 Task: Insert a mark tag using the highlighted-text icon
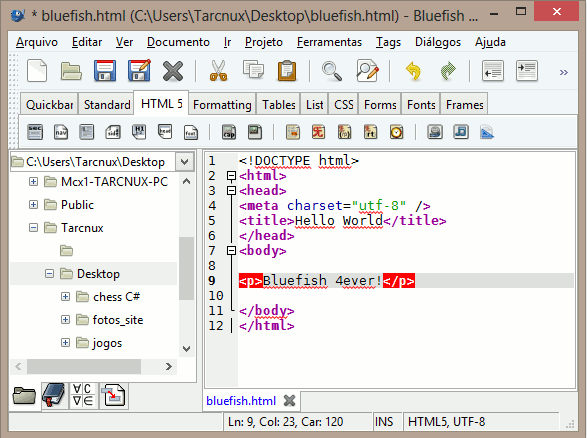293,132
